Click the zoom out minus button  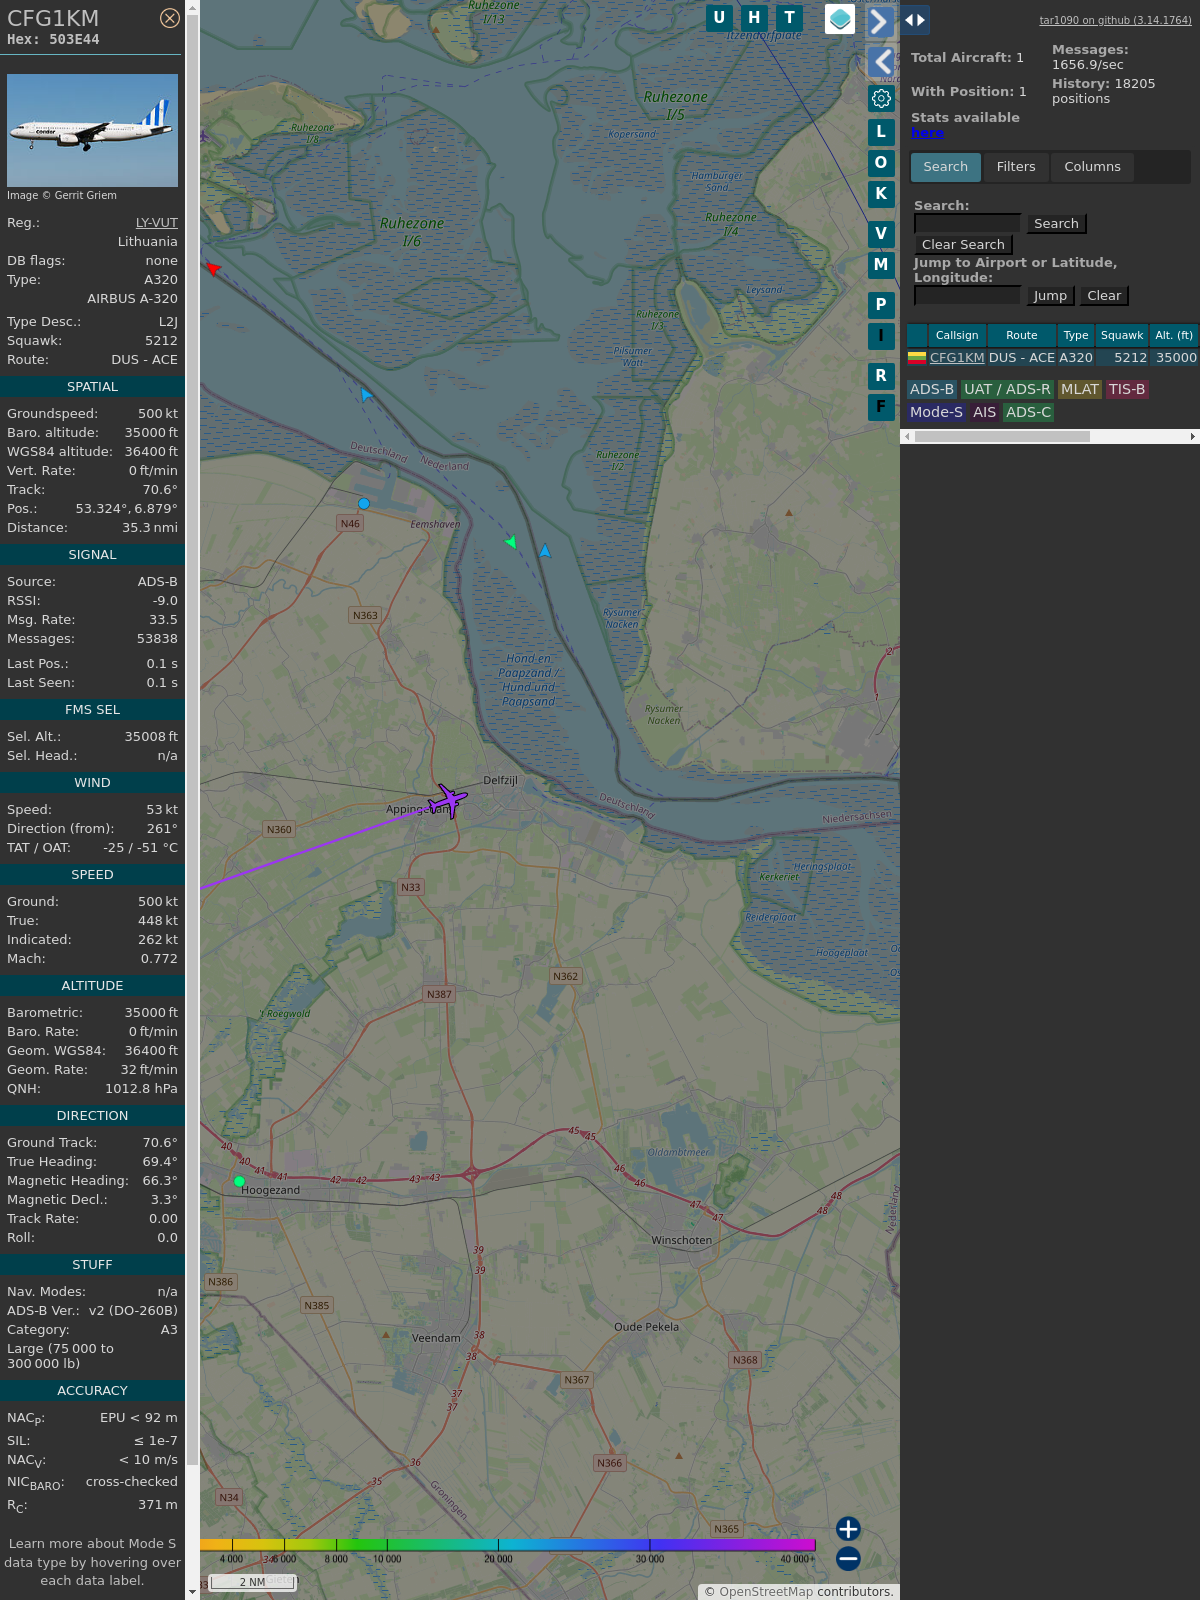coord(848,1558)
